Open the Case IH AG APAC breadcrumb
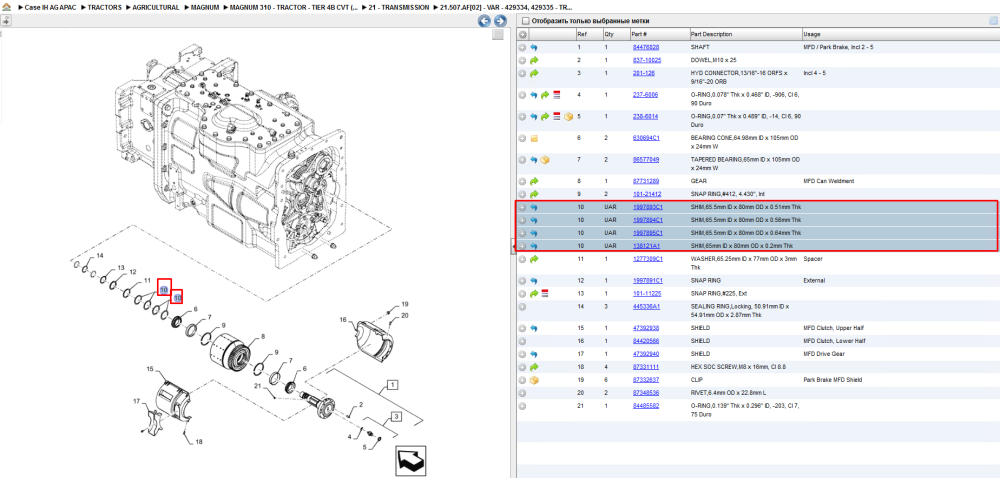This screenshot has width=1000, height=478. [50, 8]
